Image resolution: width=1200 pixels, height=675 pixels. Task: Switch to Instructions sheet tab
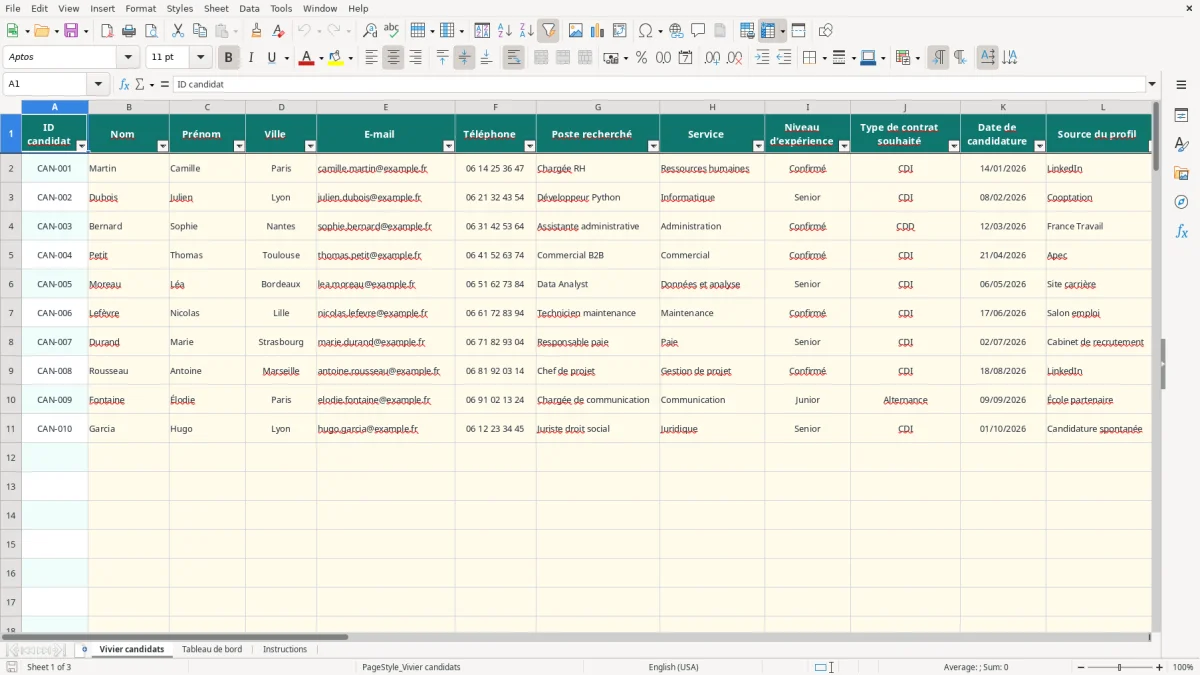click(285, 650)
